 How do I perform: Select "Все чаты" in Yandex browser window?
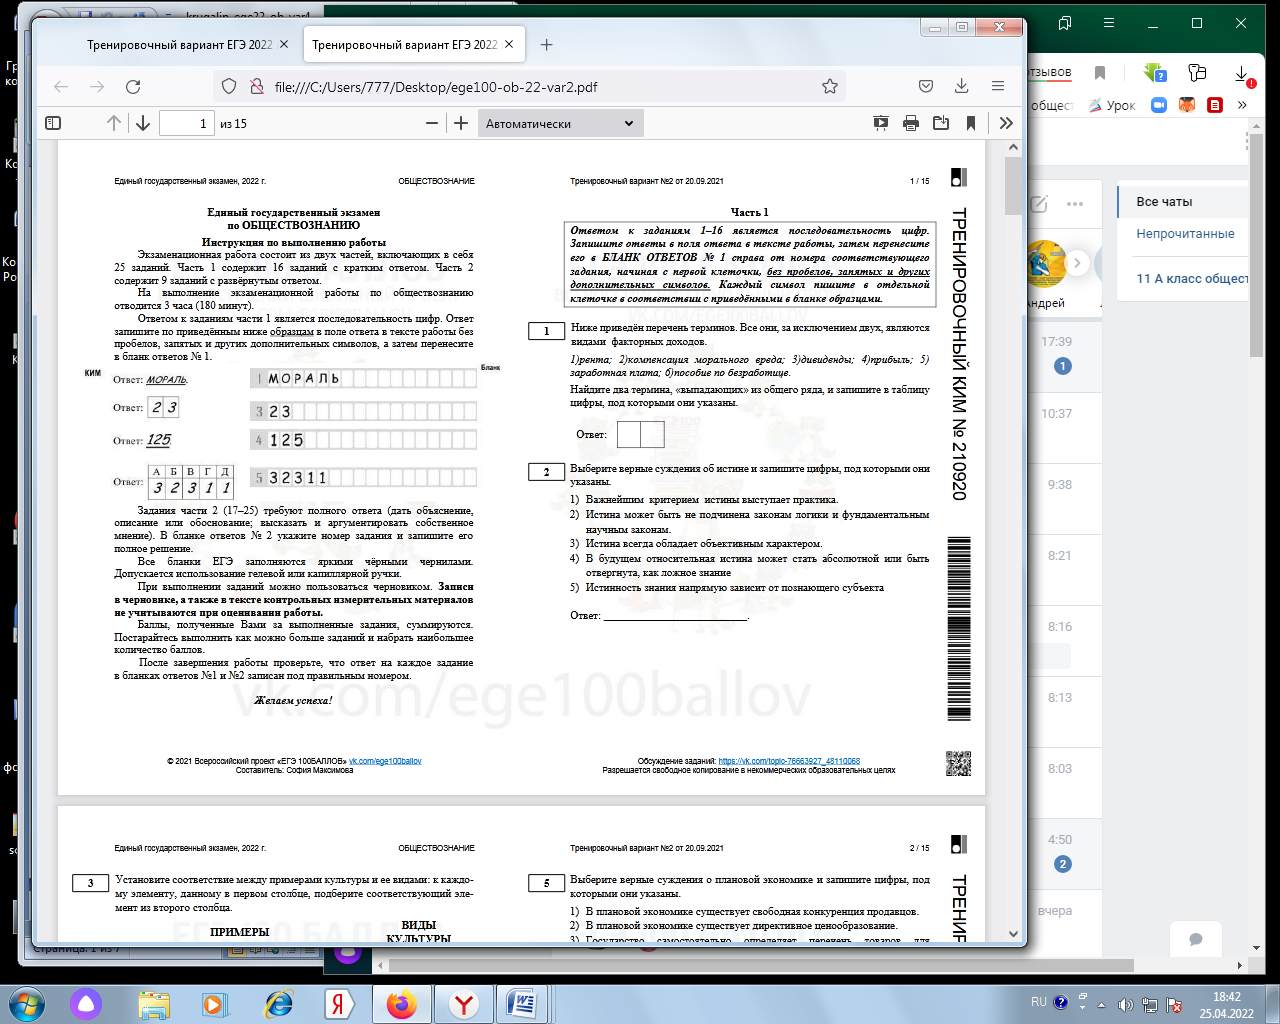pos(1164,201)
